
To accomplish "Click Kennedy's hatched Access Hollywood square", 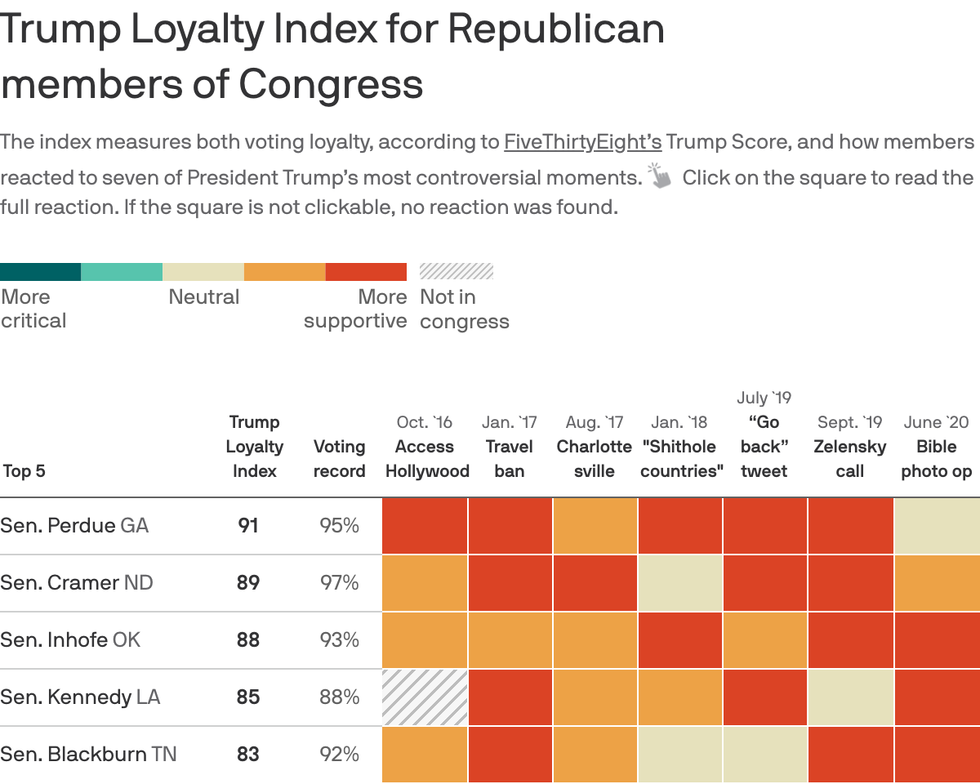I will [425, 698].
